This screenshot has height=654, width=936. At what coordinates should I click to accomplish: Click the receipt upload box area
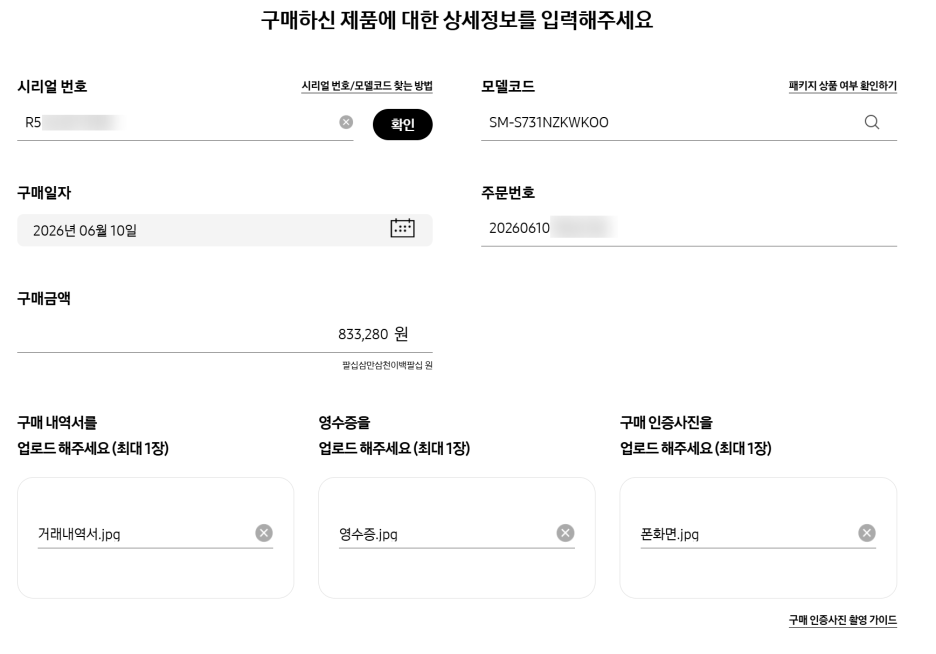pos(457,538)
